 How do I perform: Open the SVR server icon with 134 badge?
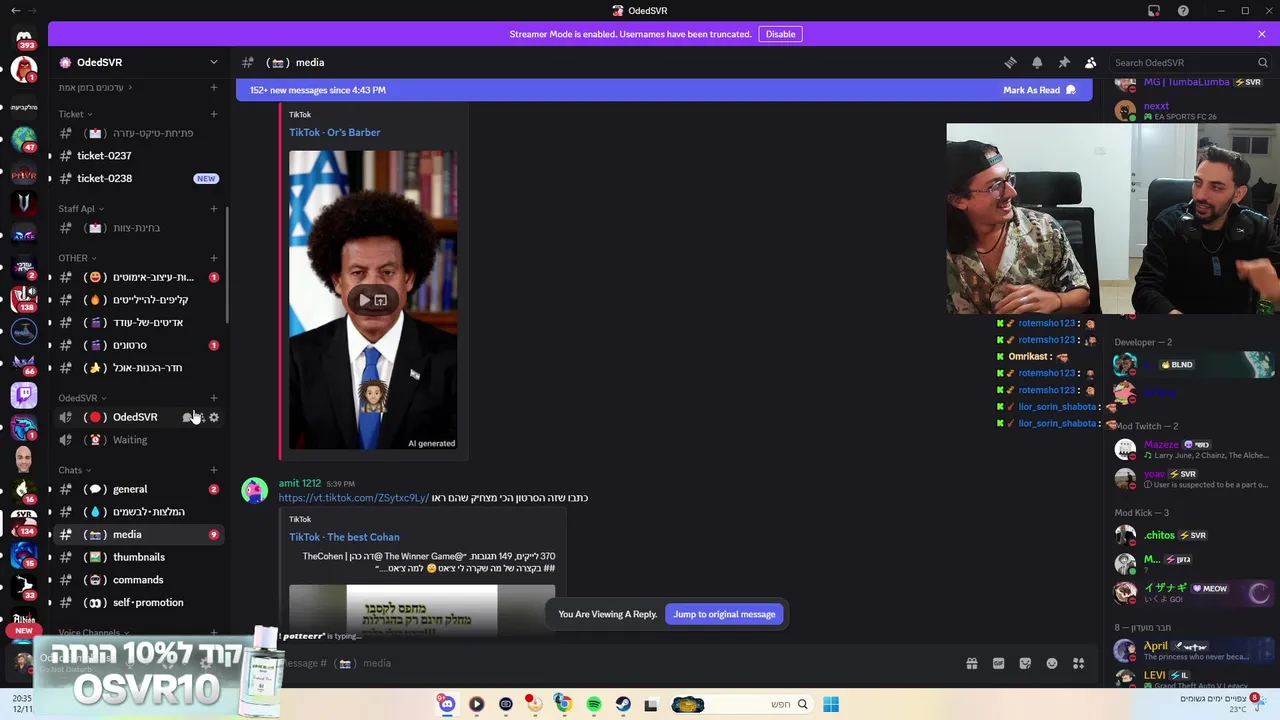(x=24, y=522)
